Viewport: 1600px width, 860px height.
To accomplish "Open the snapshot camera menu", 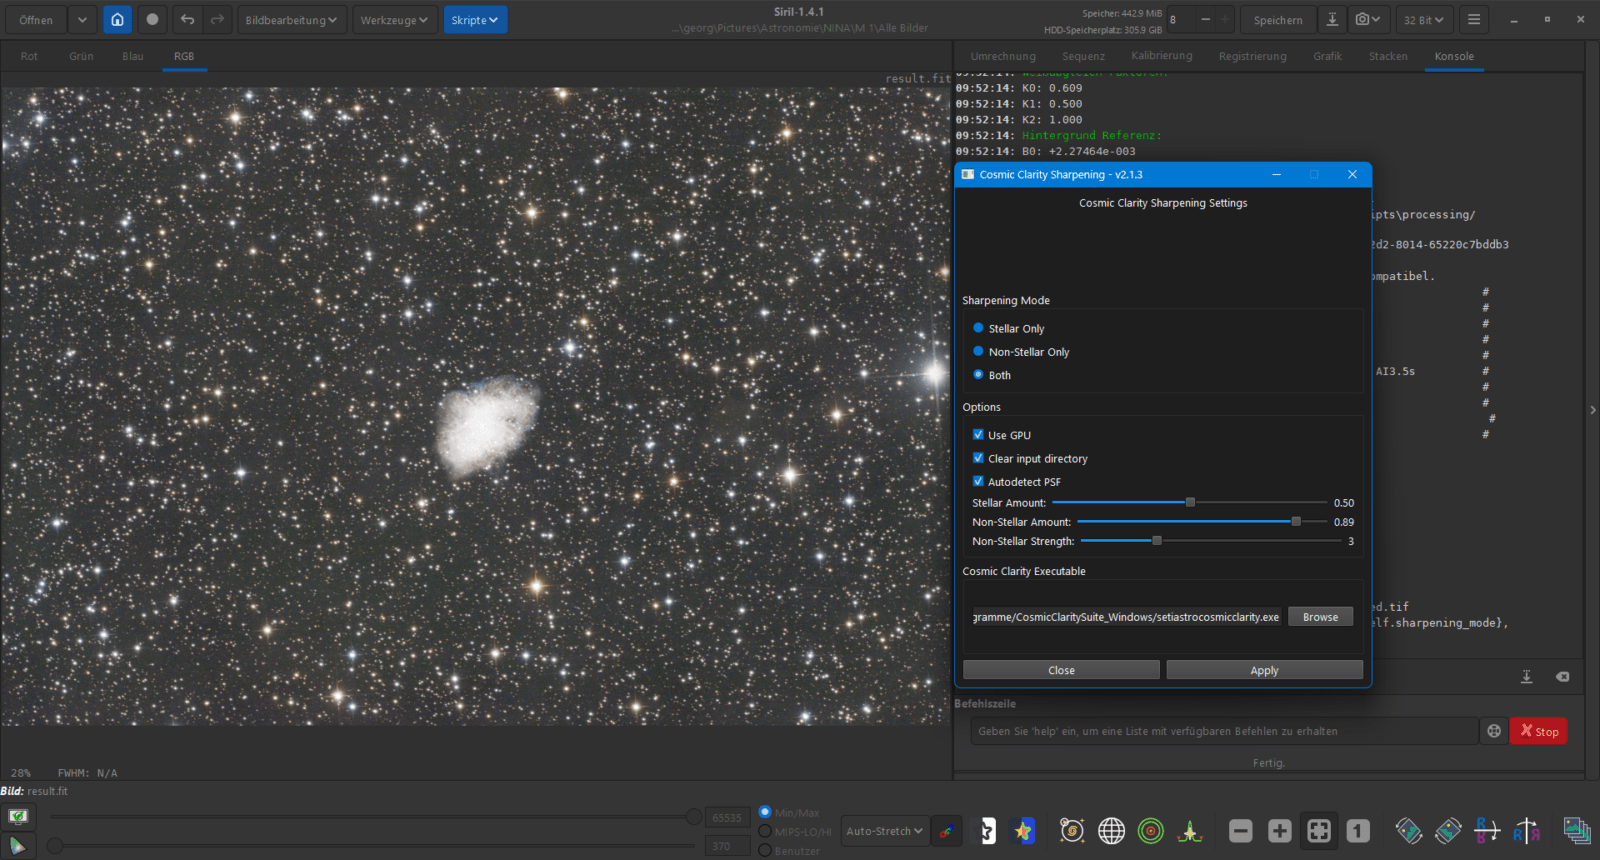I will pyautogui.click(x=1367, y=20).
